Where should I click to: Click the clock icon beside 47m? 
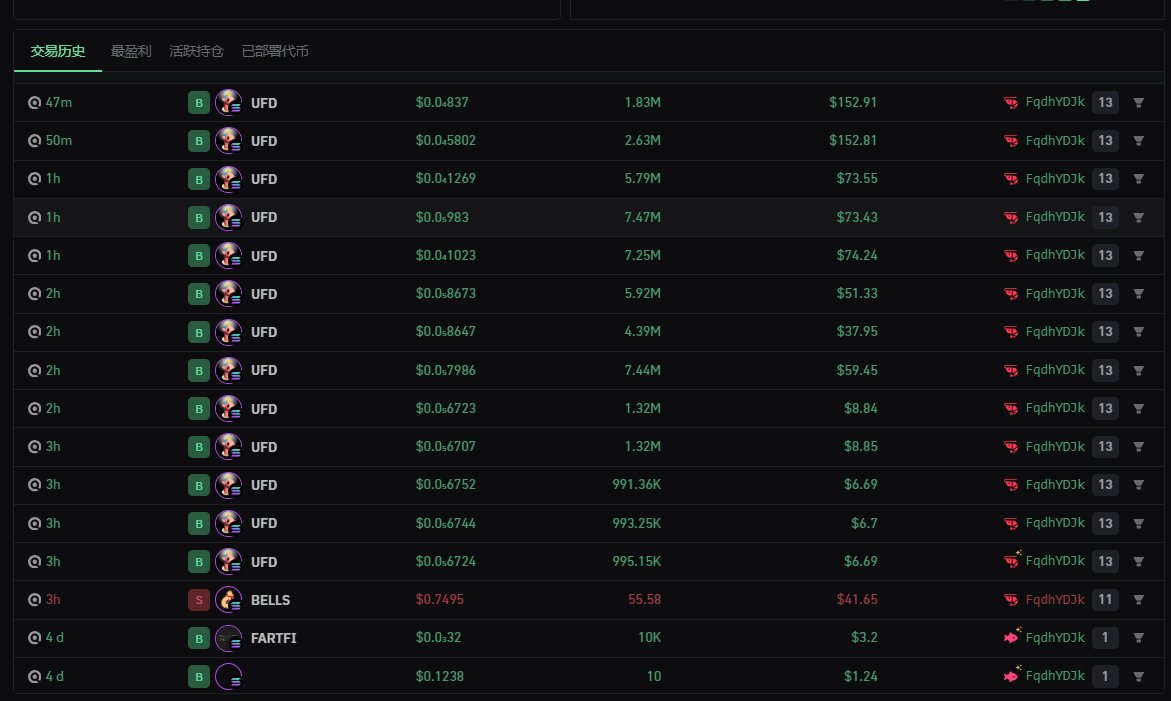point(34,102)
